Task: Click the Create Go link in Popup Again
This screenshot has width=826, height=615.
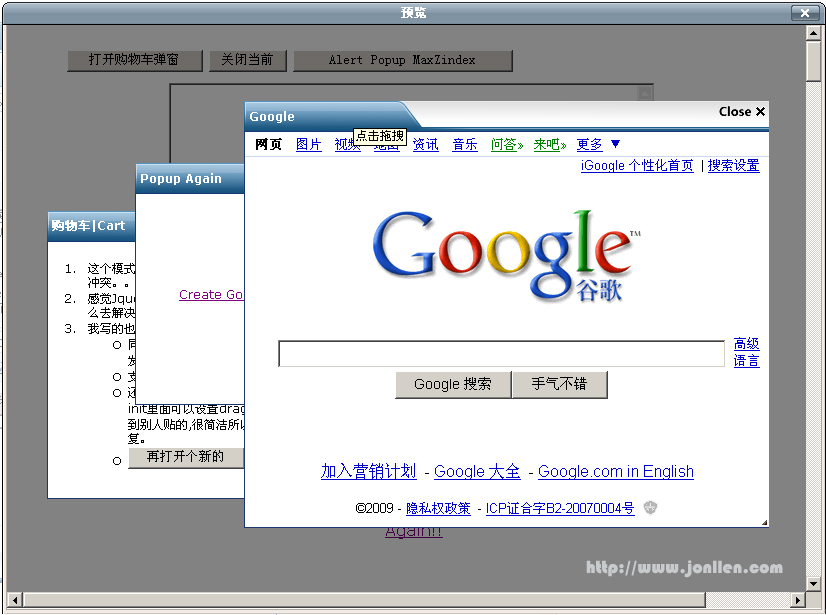Action: (211, 295)
